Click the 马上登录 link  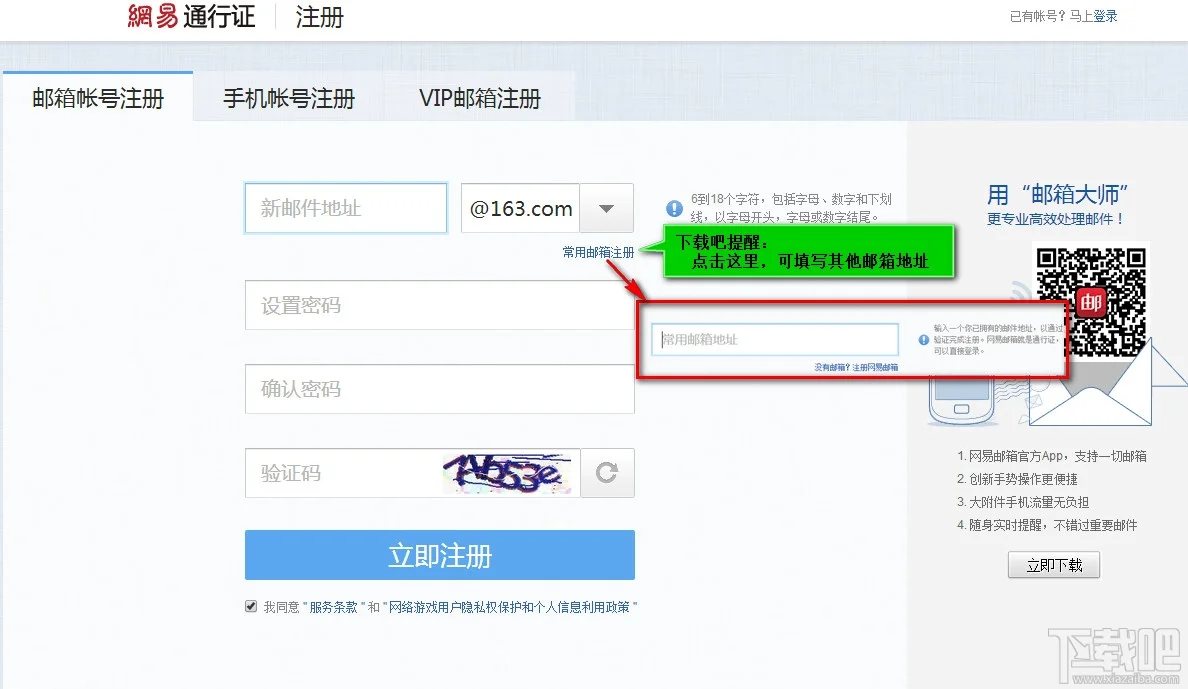point(1093,16)
